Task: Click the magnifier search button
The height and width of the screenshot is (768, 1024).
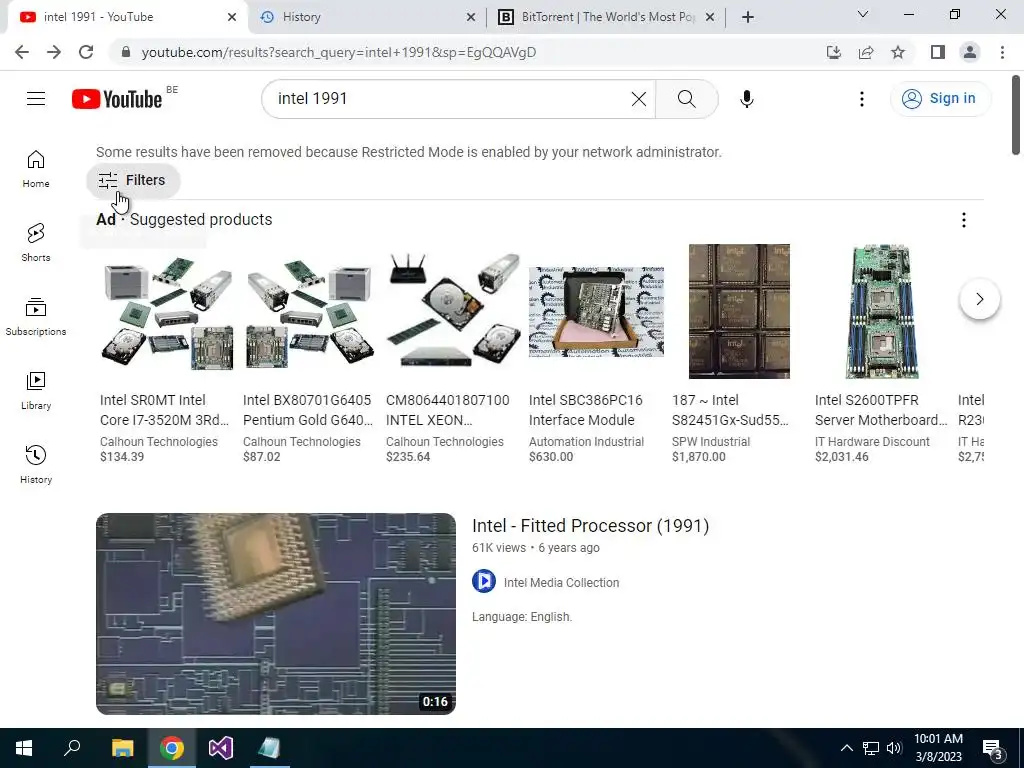Action: [x=686, y=99]
